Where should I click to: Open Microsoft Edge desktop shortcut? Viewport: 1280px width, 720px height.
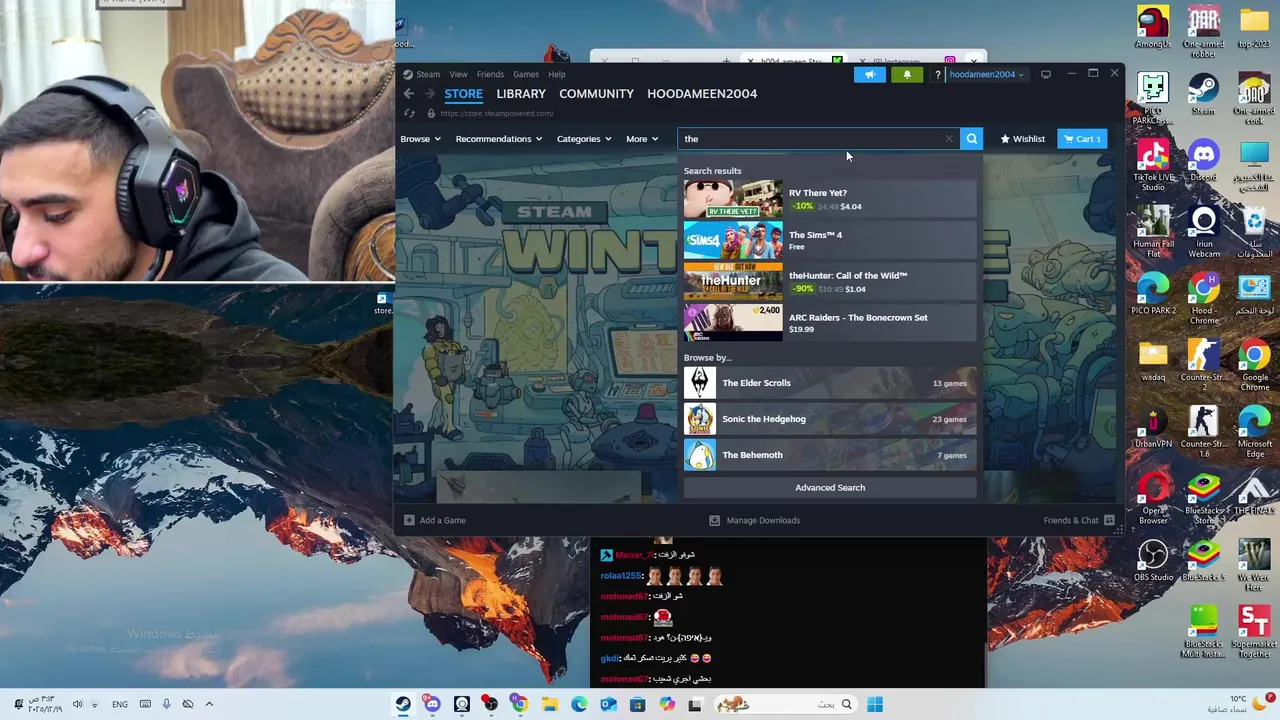(x=1254, y=432)
